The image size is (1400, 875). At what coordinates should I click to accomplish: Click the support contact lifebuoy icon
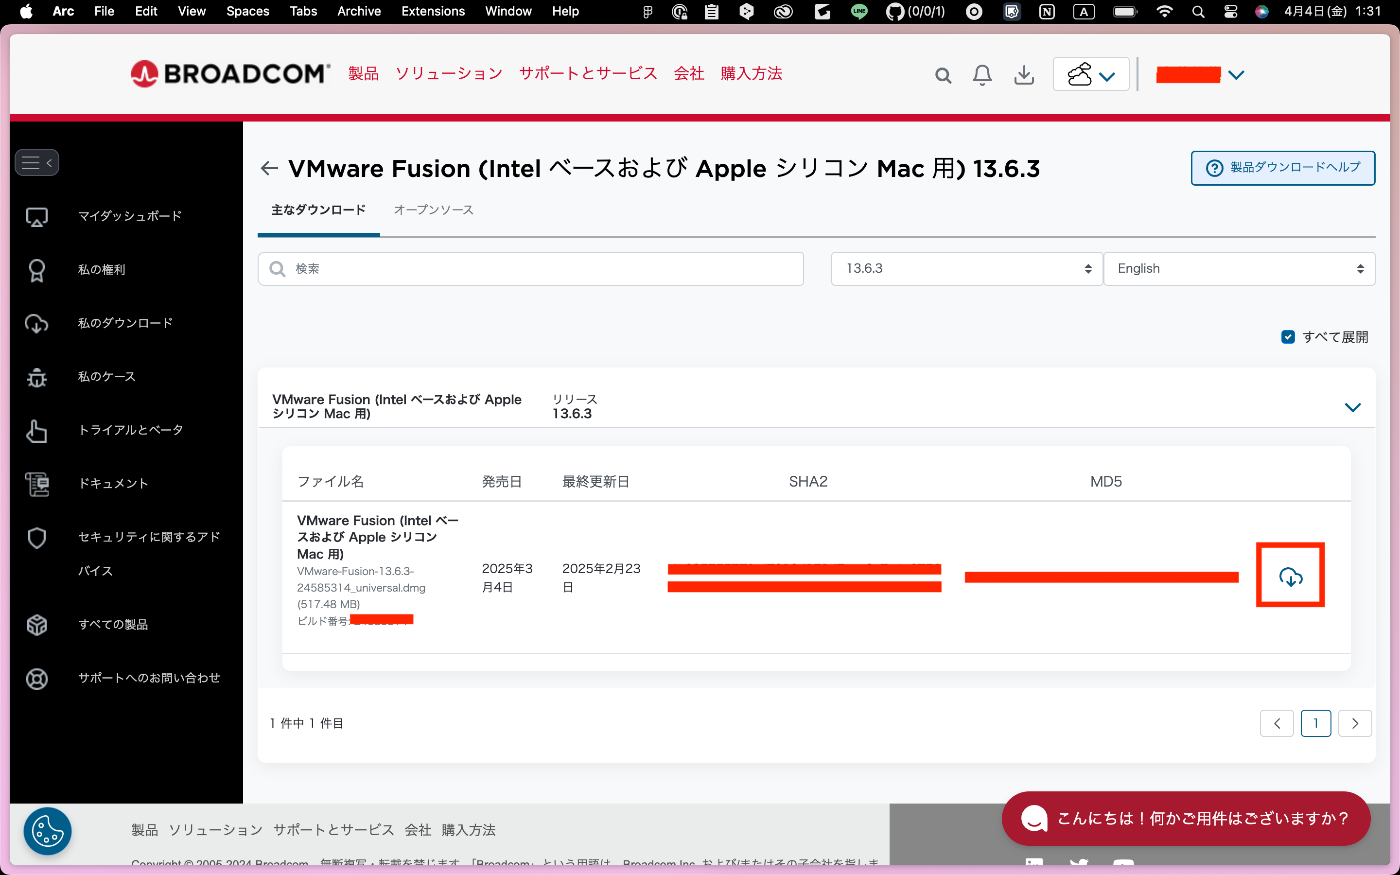tap(37, 679)
